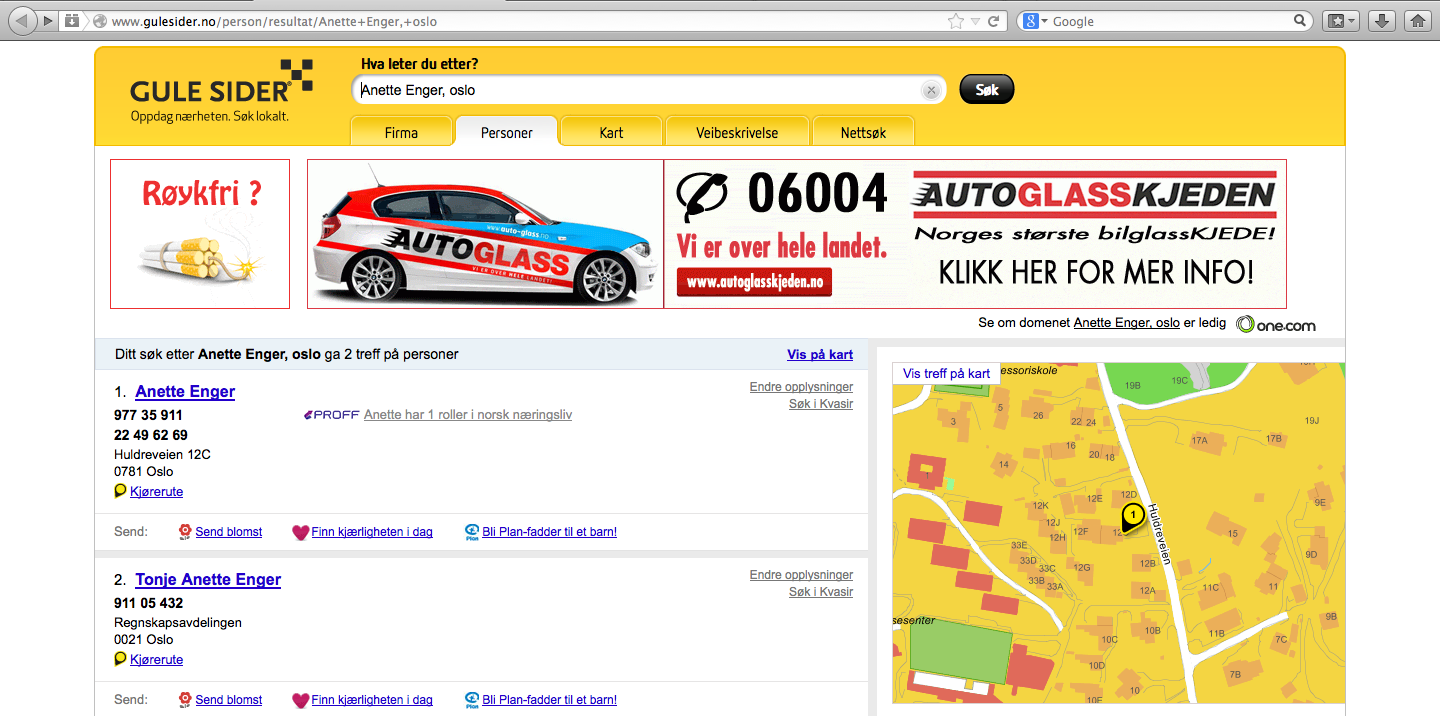
Task: Click Plan icon in Anette Enger's row
Action: [472, 532]
